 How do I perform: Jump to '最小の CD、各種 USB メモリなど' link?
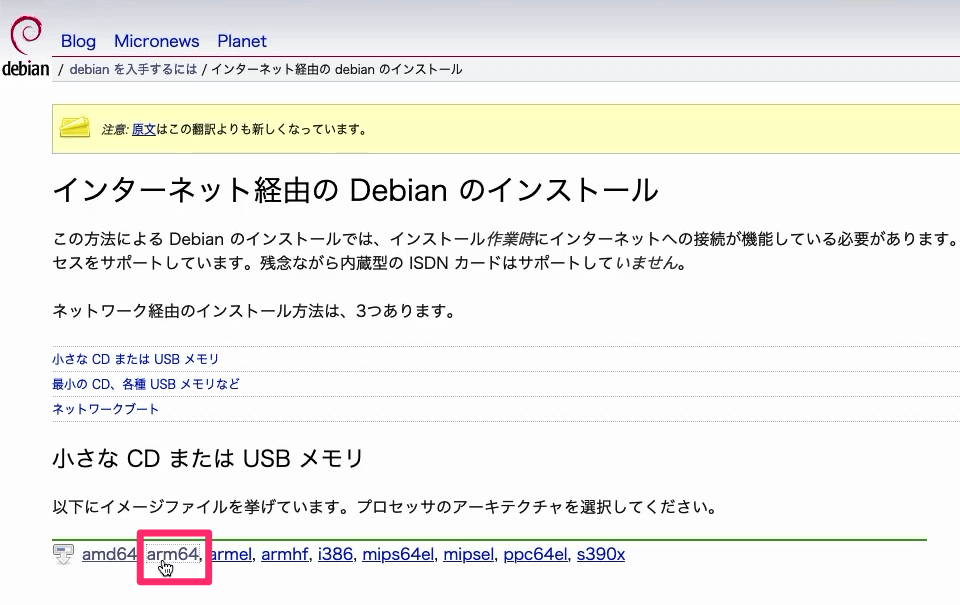146,384
